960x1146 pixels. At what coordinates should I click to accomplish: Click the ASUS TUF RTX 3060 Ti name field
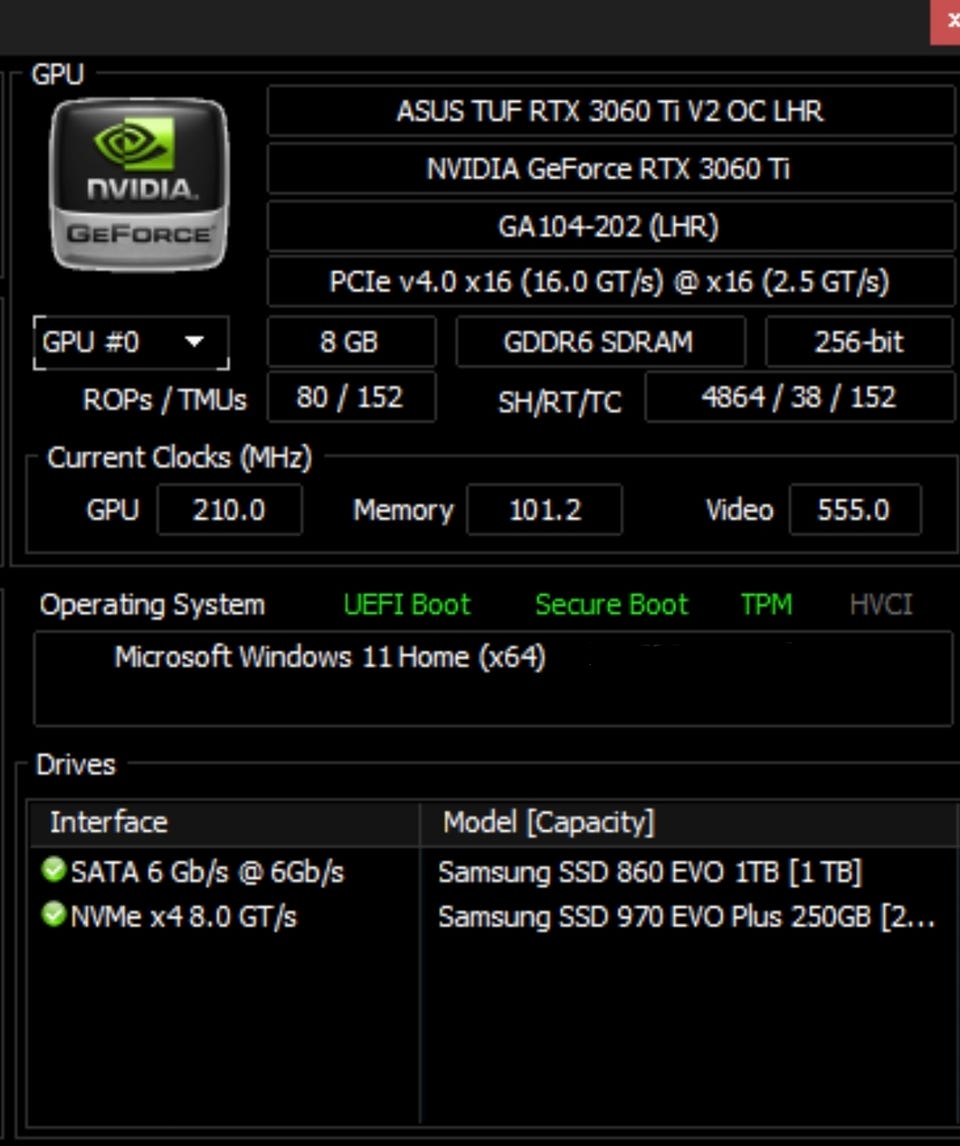pyautogui.click(x=610, y=111)
